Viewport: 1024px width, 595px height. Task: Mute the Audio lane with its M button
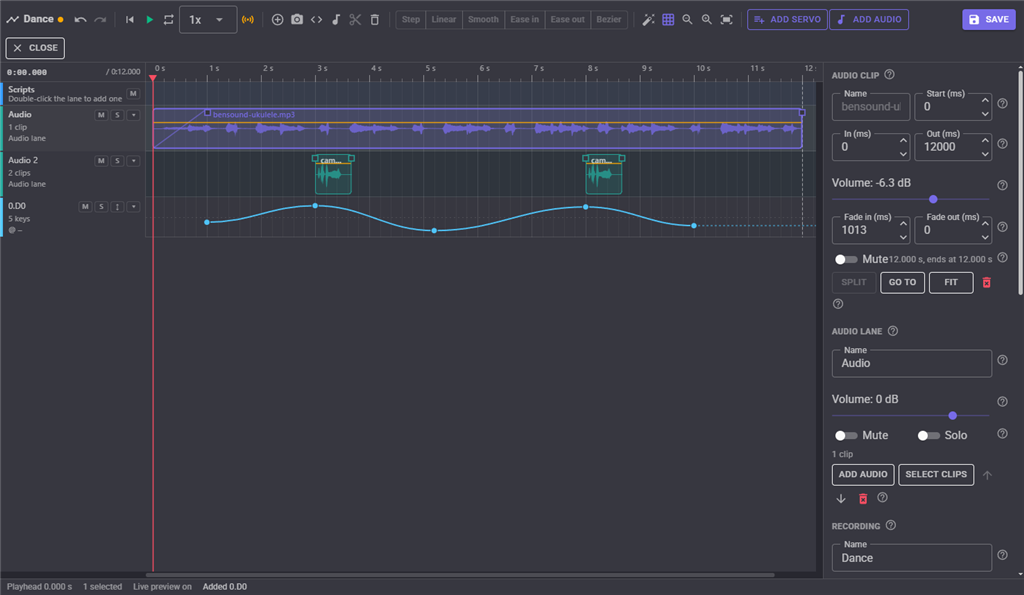coord(101,115)
